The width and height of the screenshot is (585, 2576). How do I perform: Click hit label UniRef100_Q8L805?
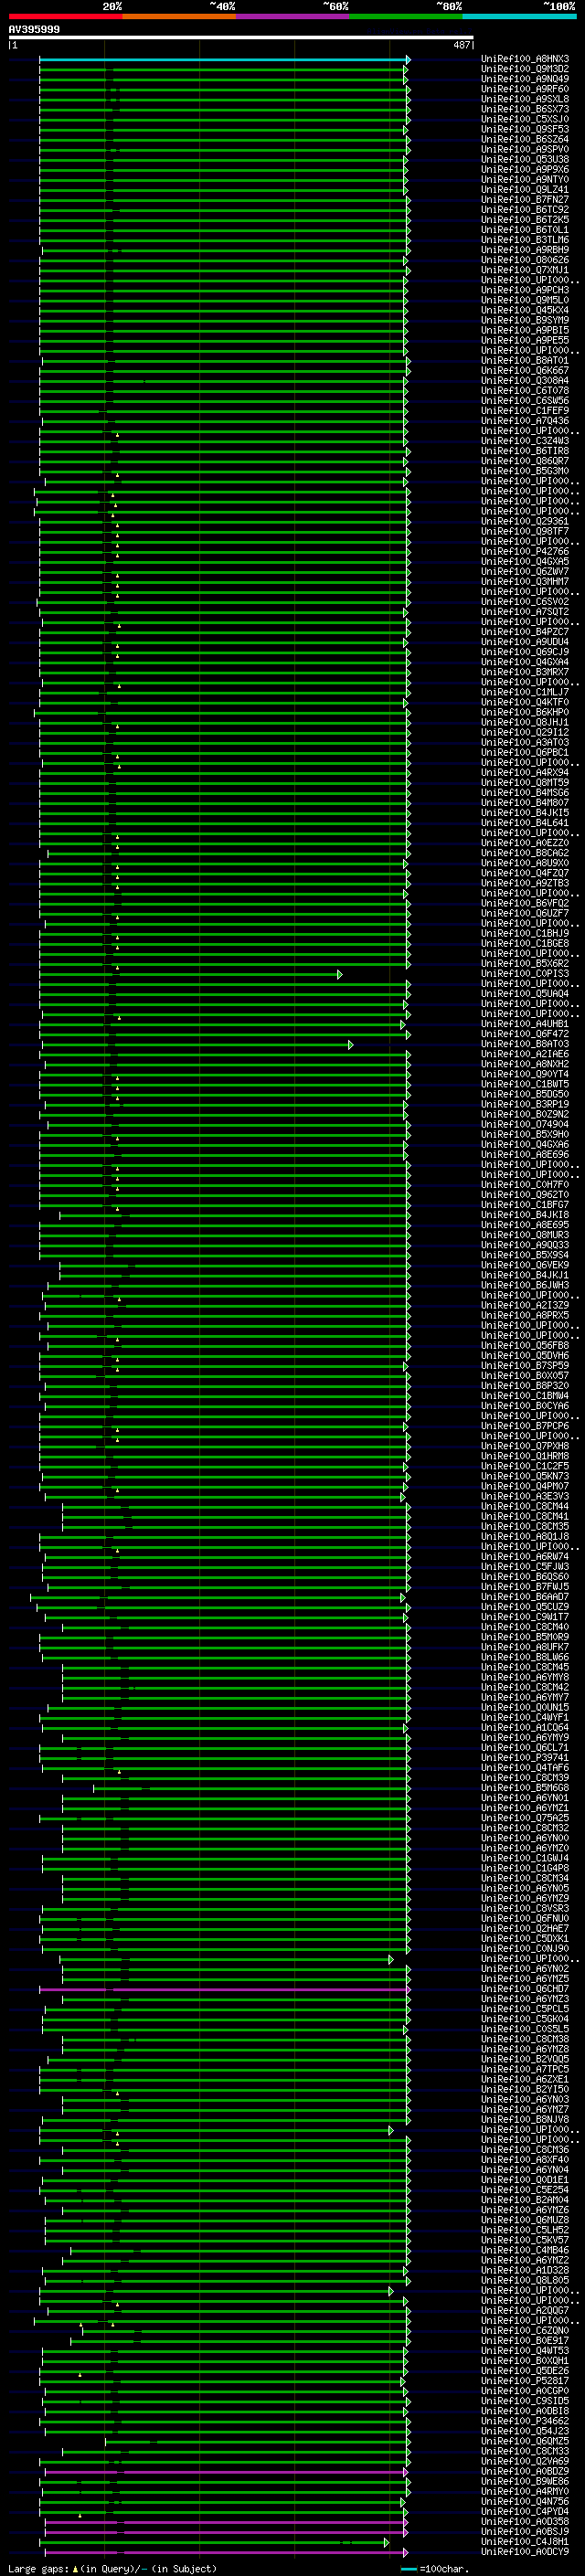(525, 2280)
